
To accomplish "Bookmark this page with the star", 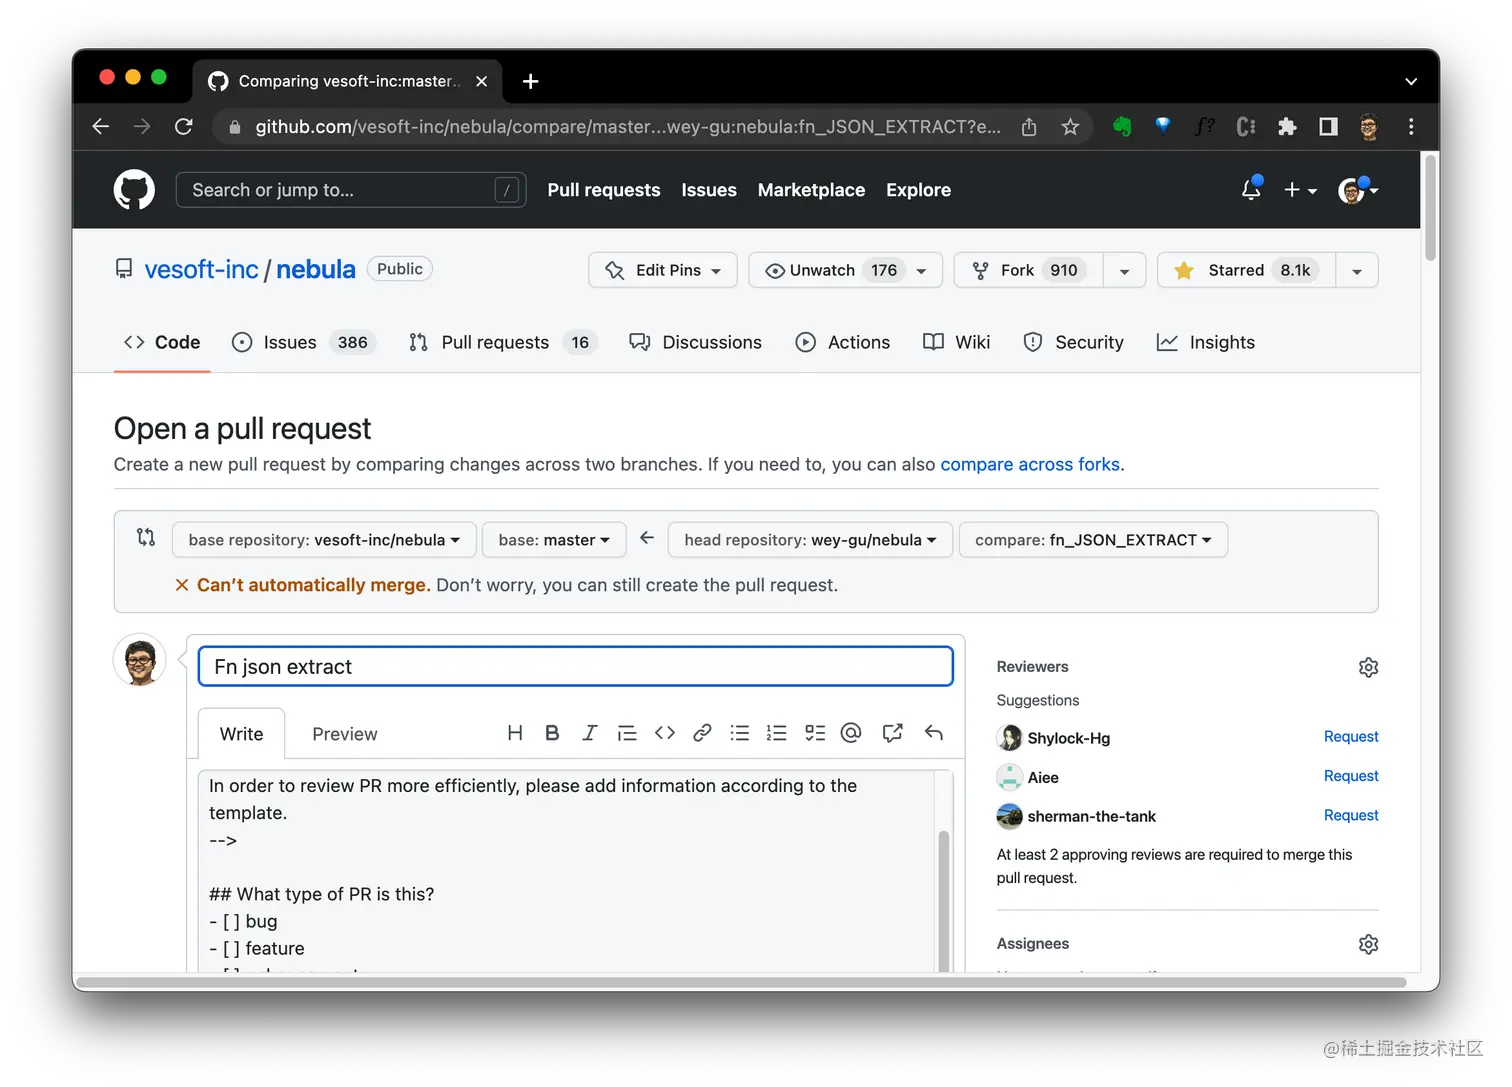I will [x=1070, y=127].
